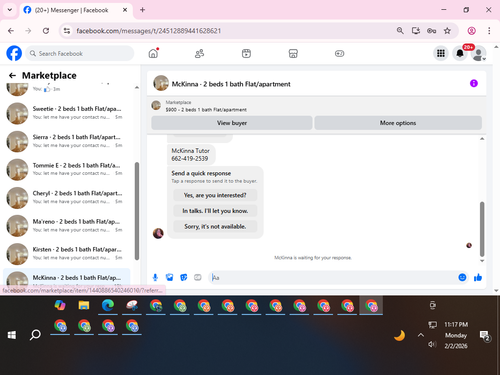Click the chat conversation scrollbar thumb
The height and width of the screenshot is (375, 500).
(x=482, y=229)
